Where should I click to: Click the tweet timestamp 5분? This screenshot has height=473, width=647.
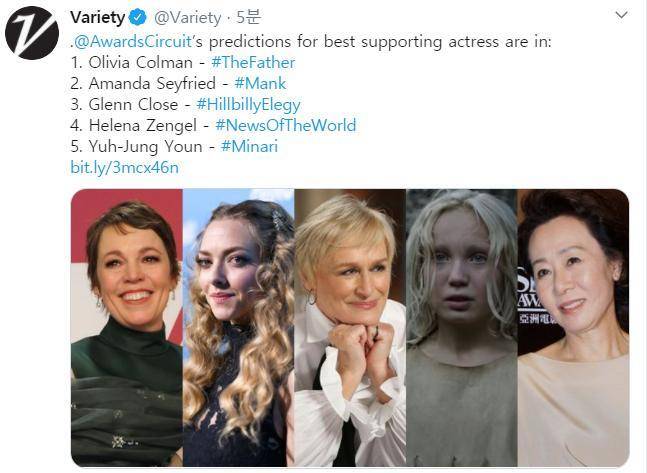[248, 18]
